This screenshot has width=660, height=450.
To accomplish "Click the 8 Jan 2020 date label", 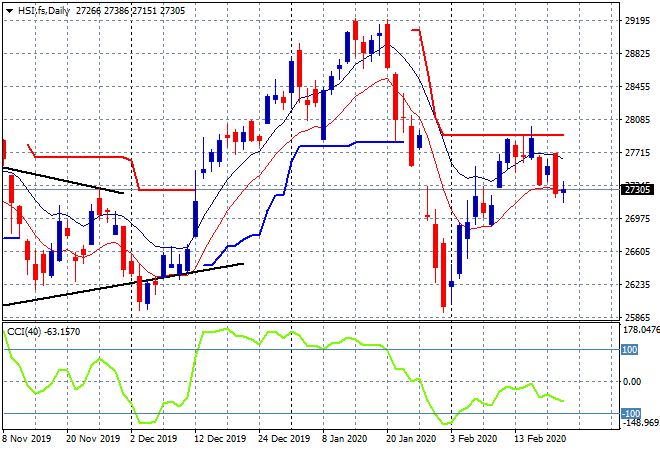I will (x=344, y=439).
